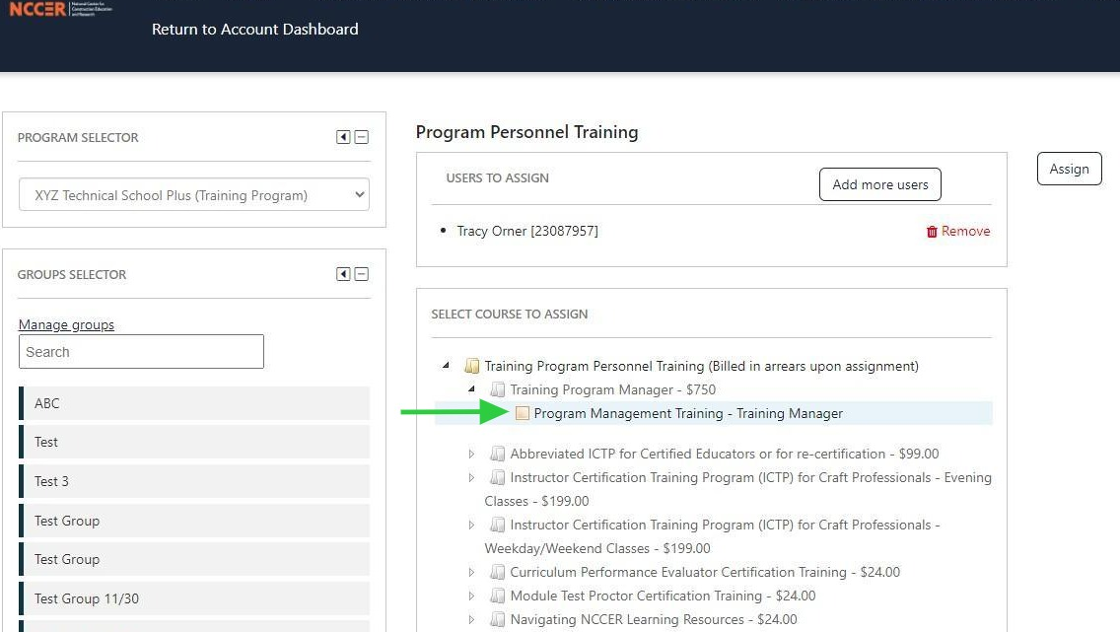Click Return to Account Dashboard
This screenshot has width=1120, height=632.
click(x=255, y=29)
